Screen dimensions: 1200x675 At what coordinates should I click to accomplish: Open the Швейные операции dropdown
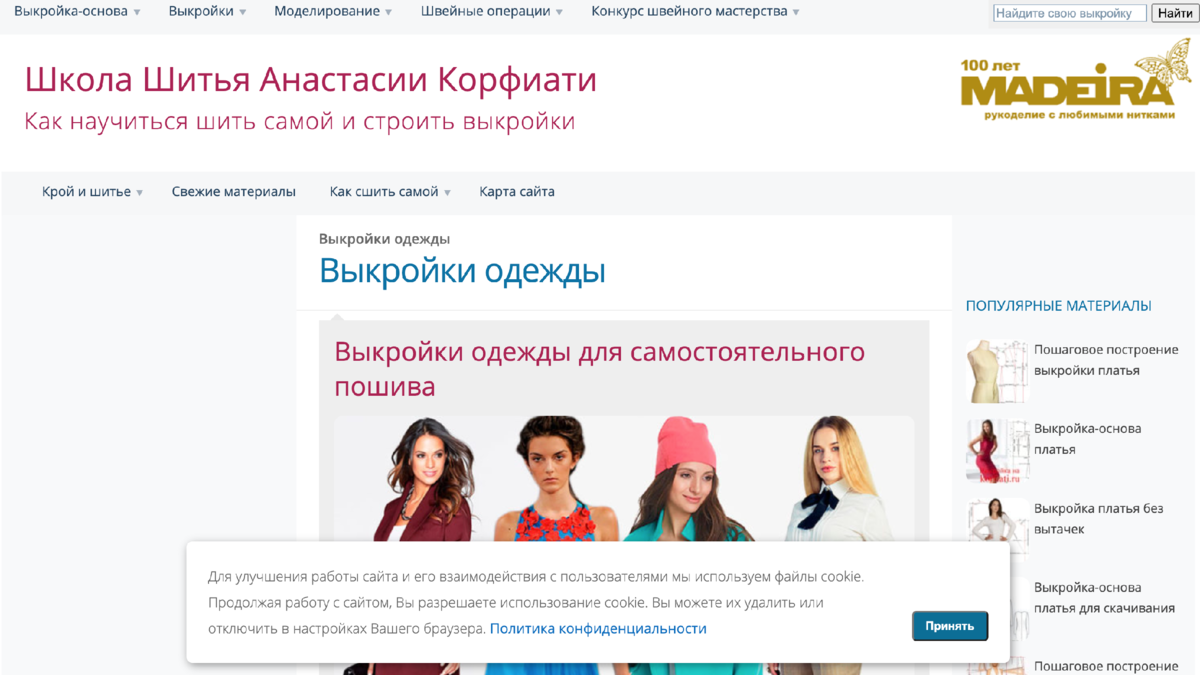point(486,12)
